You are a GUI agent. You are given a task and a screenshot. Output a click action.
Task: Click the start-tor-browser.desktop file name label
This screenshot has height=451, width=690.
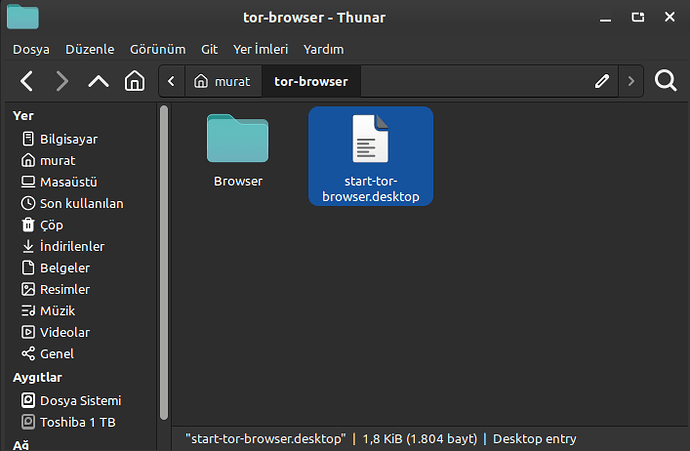[x=371, y=189]
